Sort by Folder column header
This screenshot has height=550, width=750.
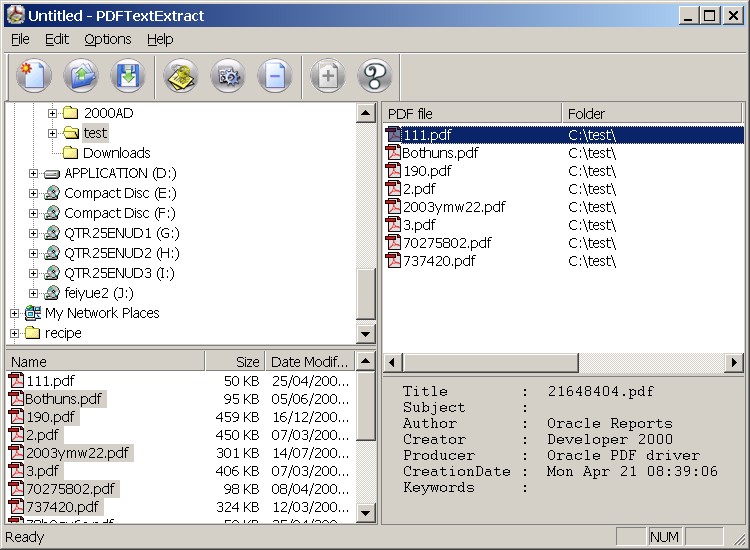(x=651, y=114)
